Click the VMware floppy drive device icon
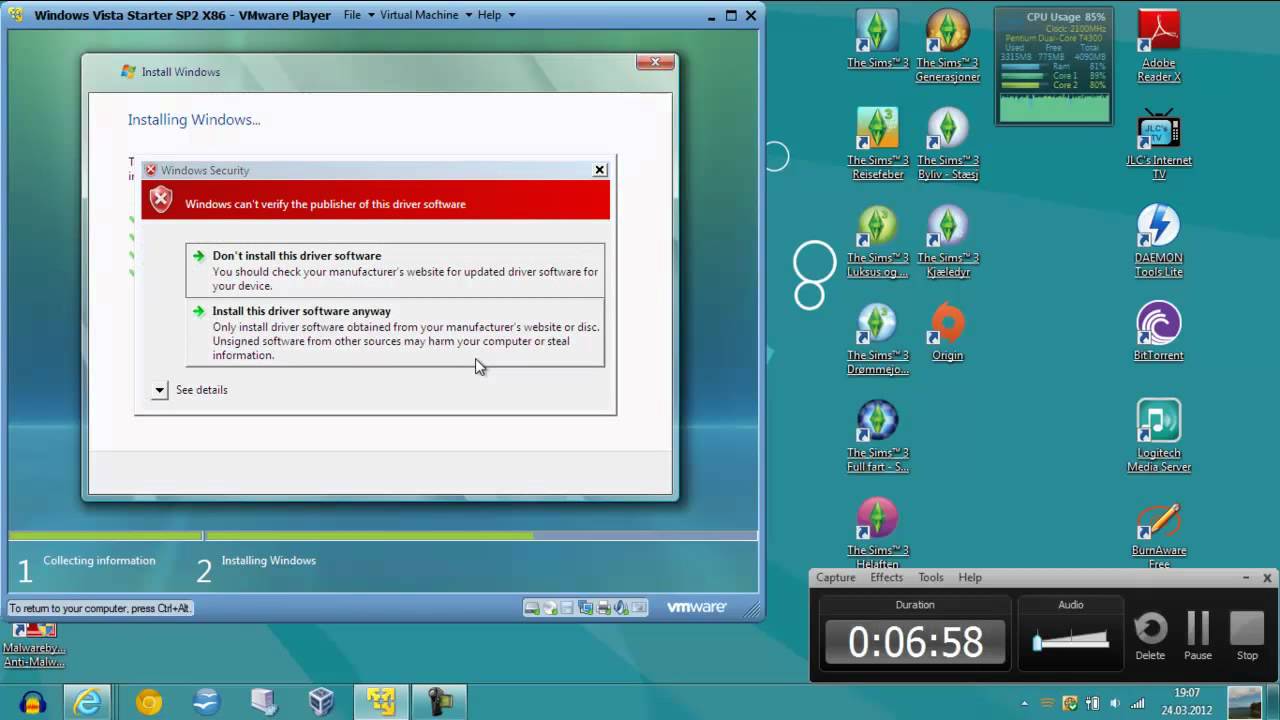 (567, 607)
